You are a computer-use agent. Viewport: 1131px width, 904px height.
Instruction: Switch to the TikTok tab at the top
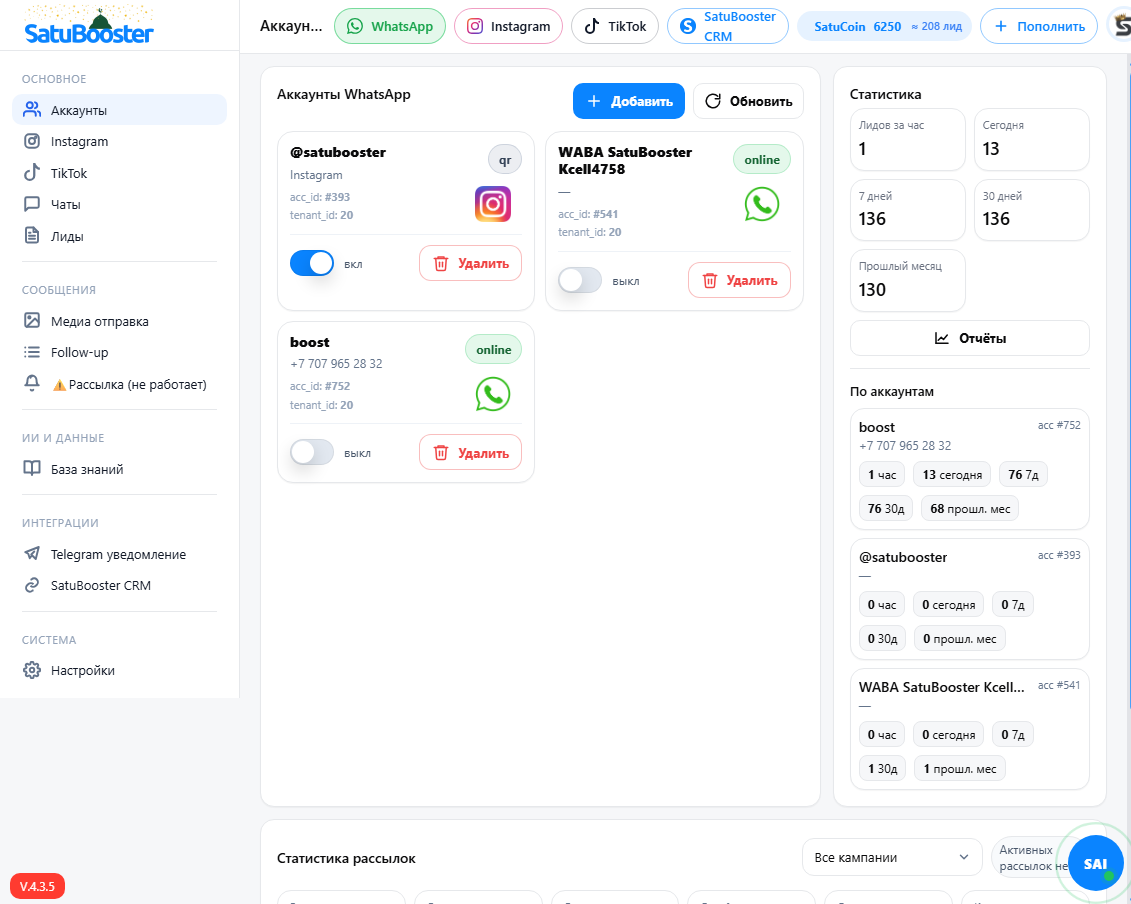click(614, 27)
